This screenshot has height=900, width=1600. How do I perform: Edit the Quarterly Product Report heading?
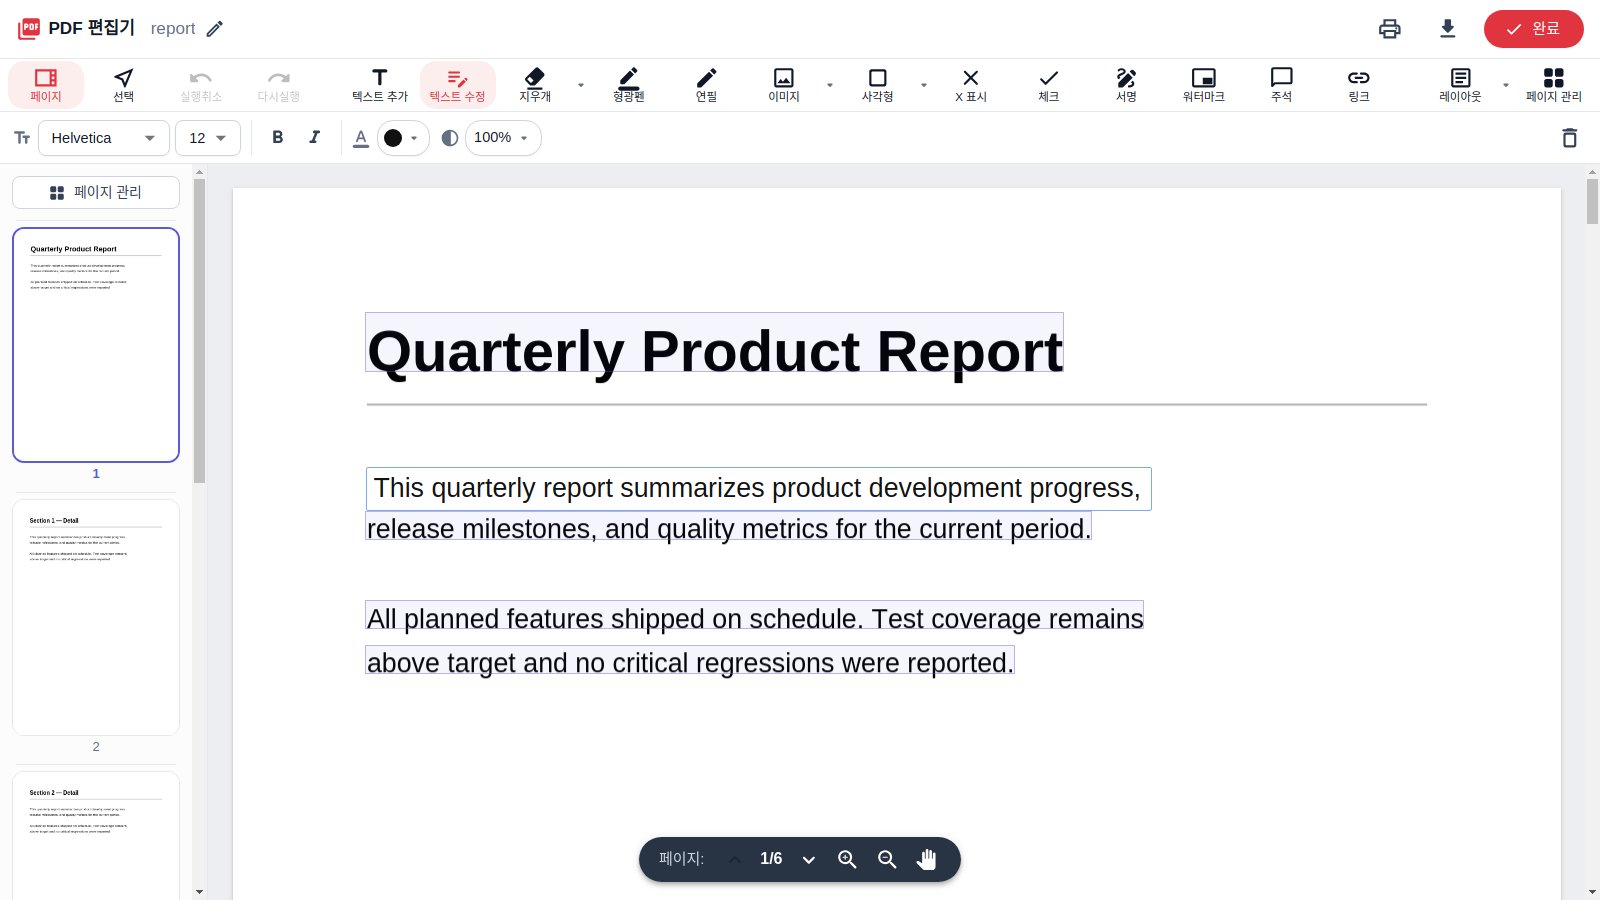coord(715,343)
